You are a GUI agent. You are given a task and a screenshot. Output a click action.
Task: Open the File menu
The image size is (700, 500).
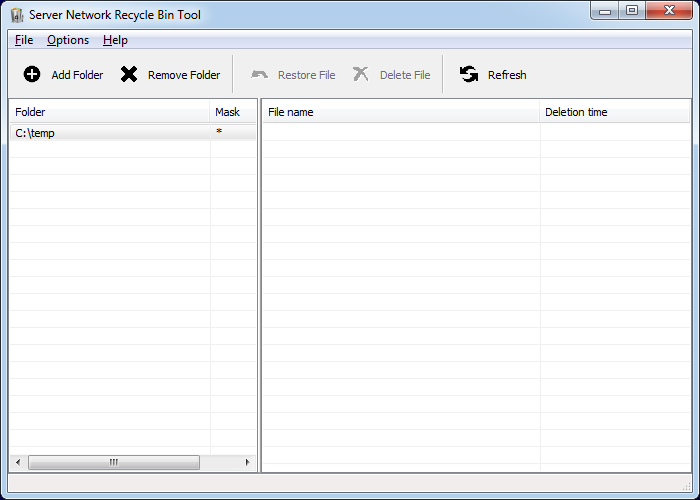point(24,40)
